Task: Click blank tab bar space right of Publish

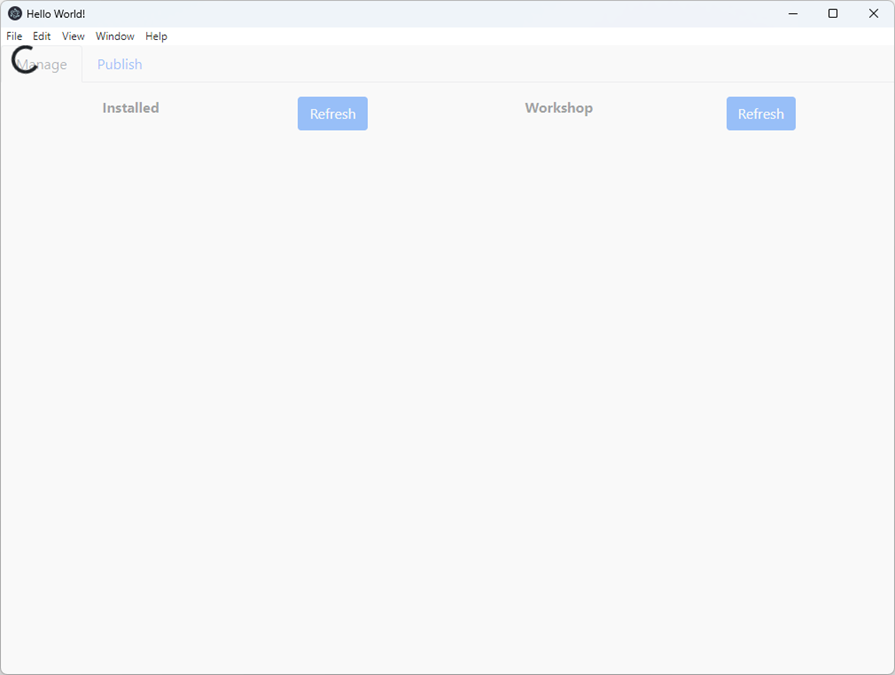Action: click(x=500, y=64)
